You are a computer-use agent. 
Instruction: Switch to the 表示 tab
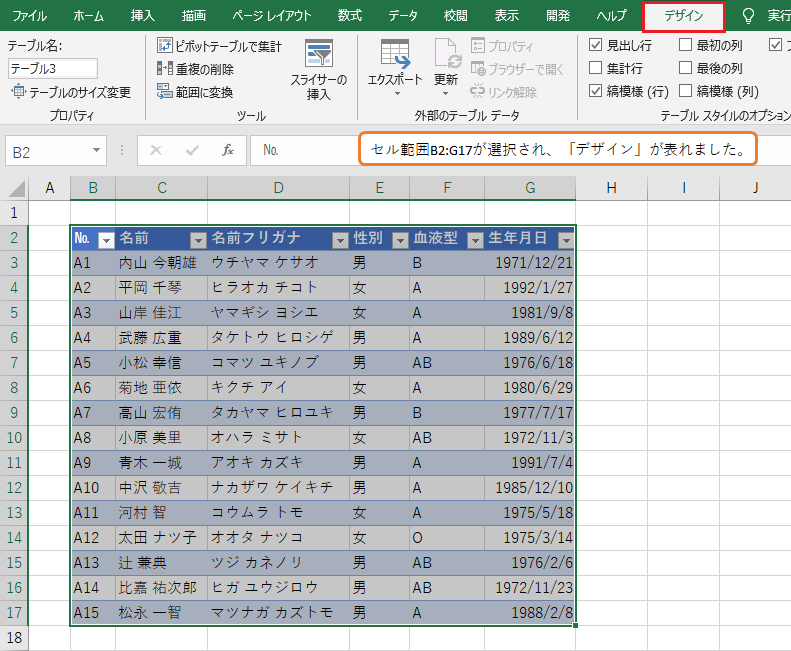pyautogui.click(x=506, y=16)
